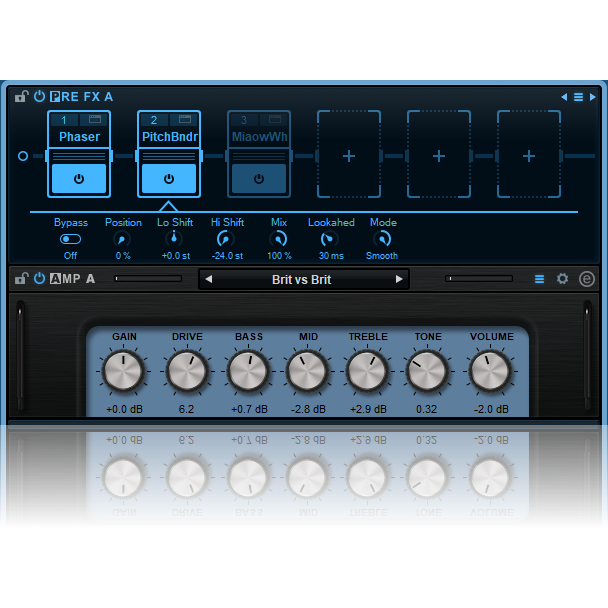The height and width of the screenshot is (608, 608).
Task: Click the VOLUME knob
Action: pos(490,371)
